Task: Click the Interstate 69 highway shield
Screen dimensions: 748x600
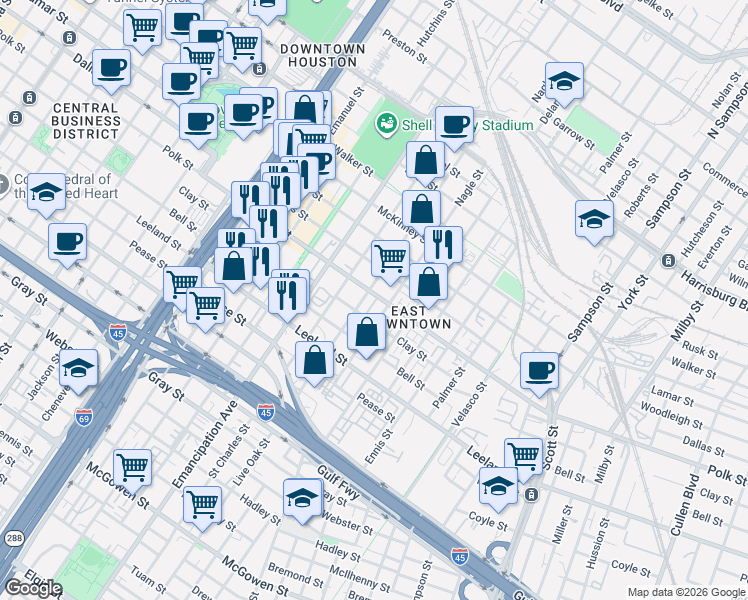Action: [83, 418]
